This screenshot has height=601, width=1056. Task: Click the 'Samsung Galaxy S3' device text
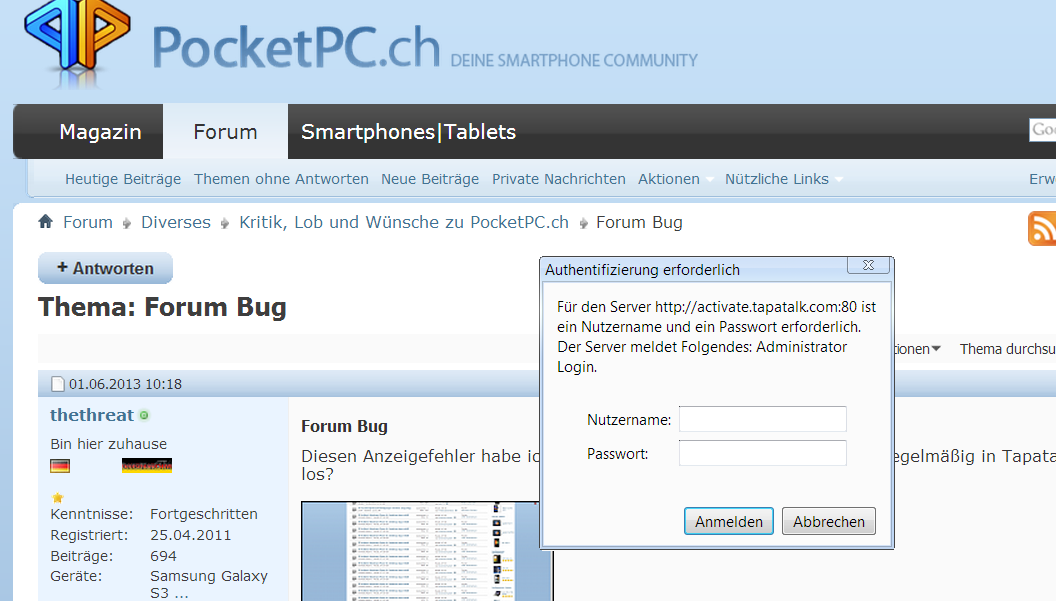[209, 584]
